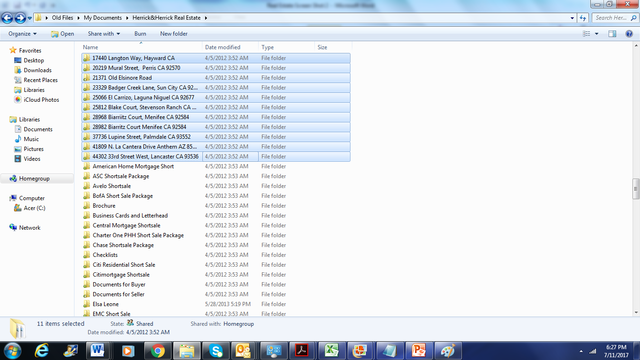Open Skype from the taskbar
Viewport: 640px width, 360px height.
point(216,351)
